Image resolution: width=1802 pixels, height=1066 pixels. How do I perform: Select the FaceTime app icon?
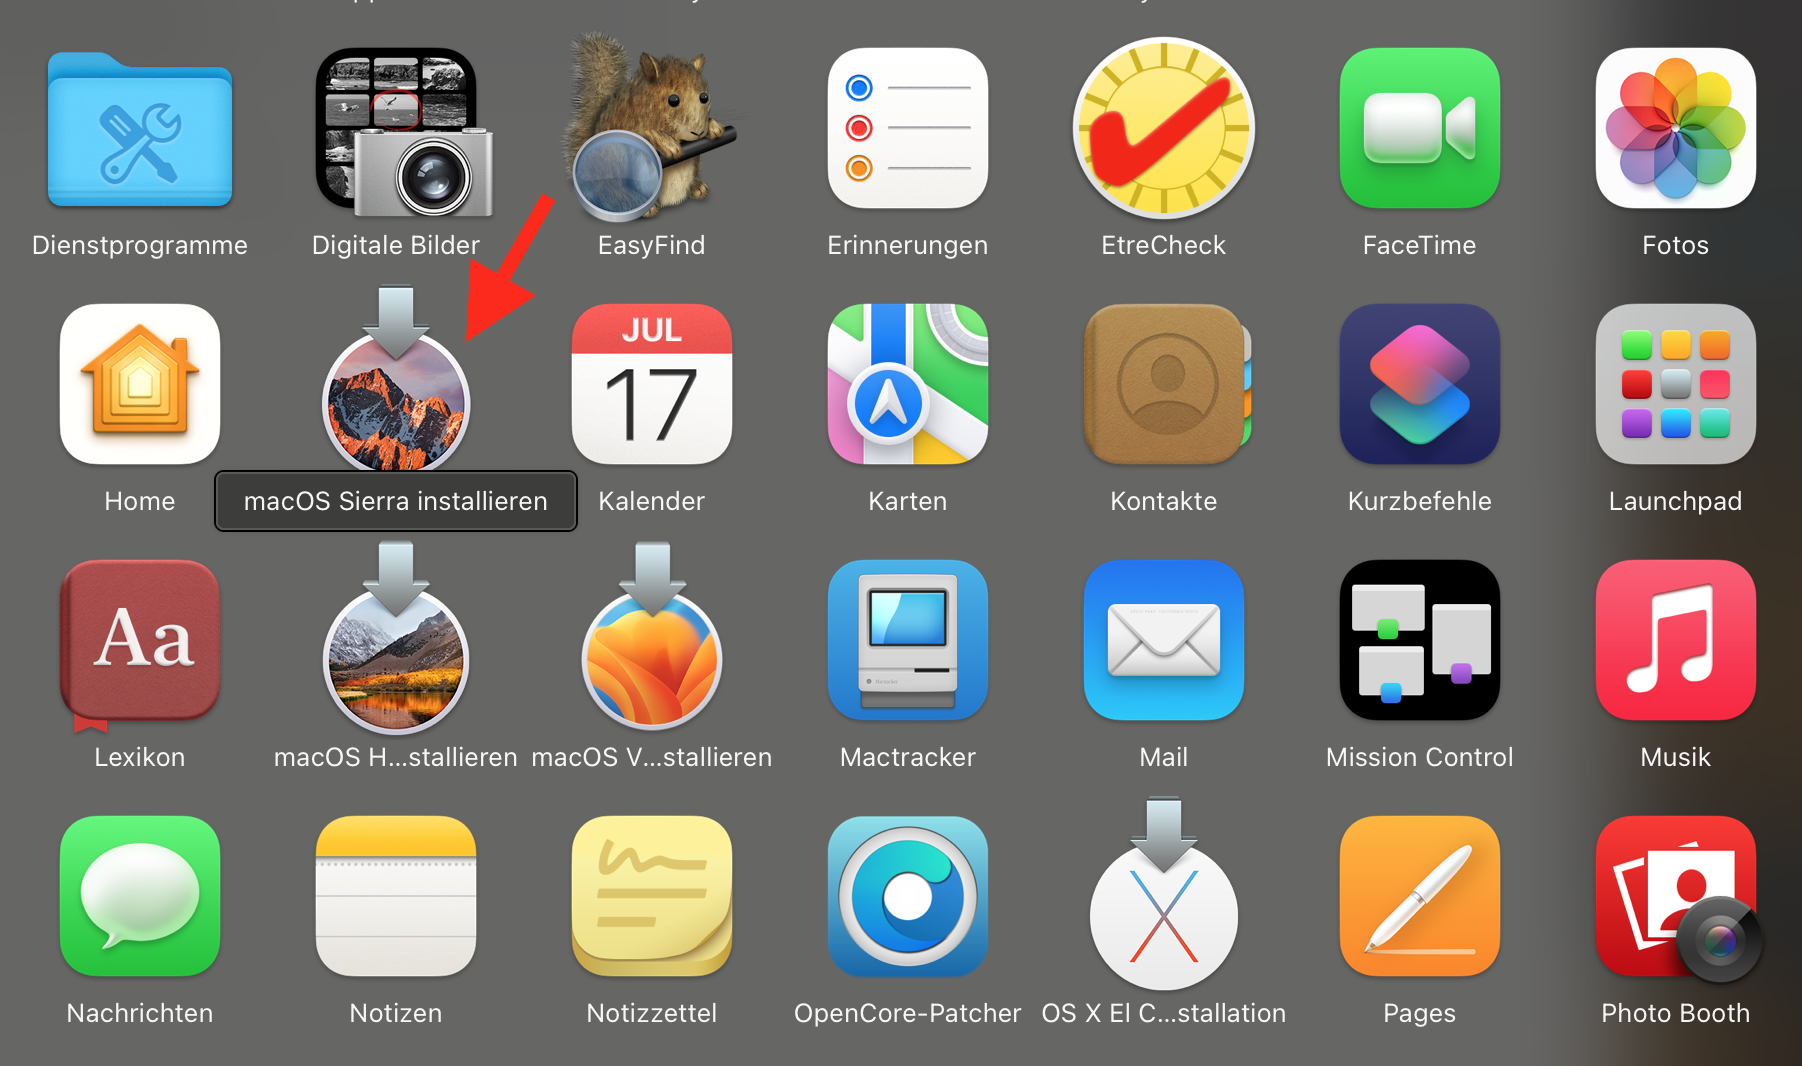click(1420, 128)
